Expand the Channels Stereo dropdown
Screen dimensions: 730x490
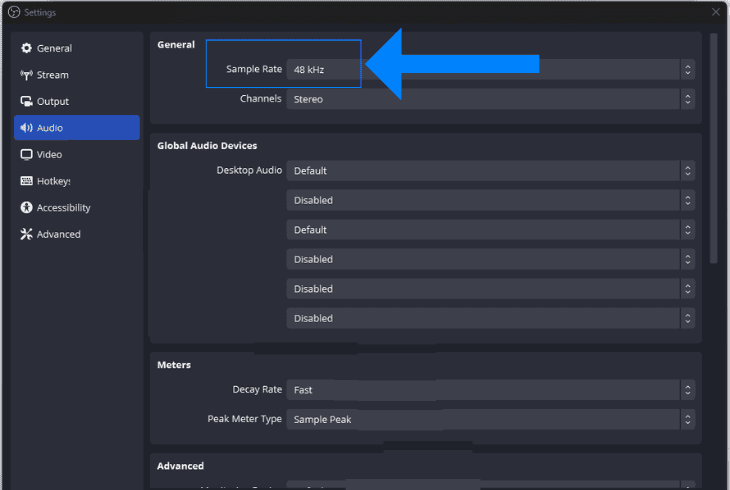pyautogui.click(x=491, y=99)
